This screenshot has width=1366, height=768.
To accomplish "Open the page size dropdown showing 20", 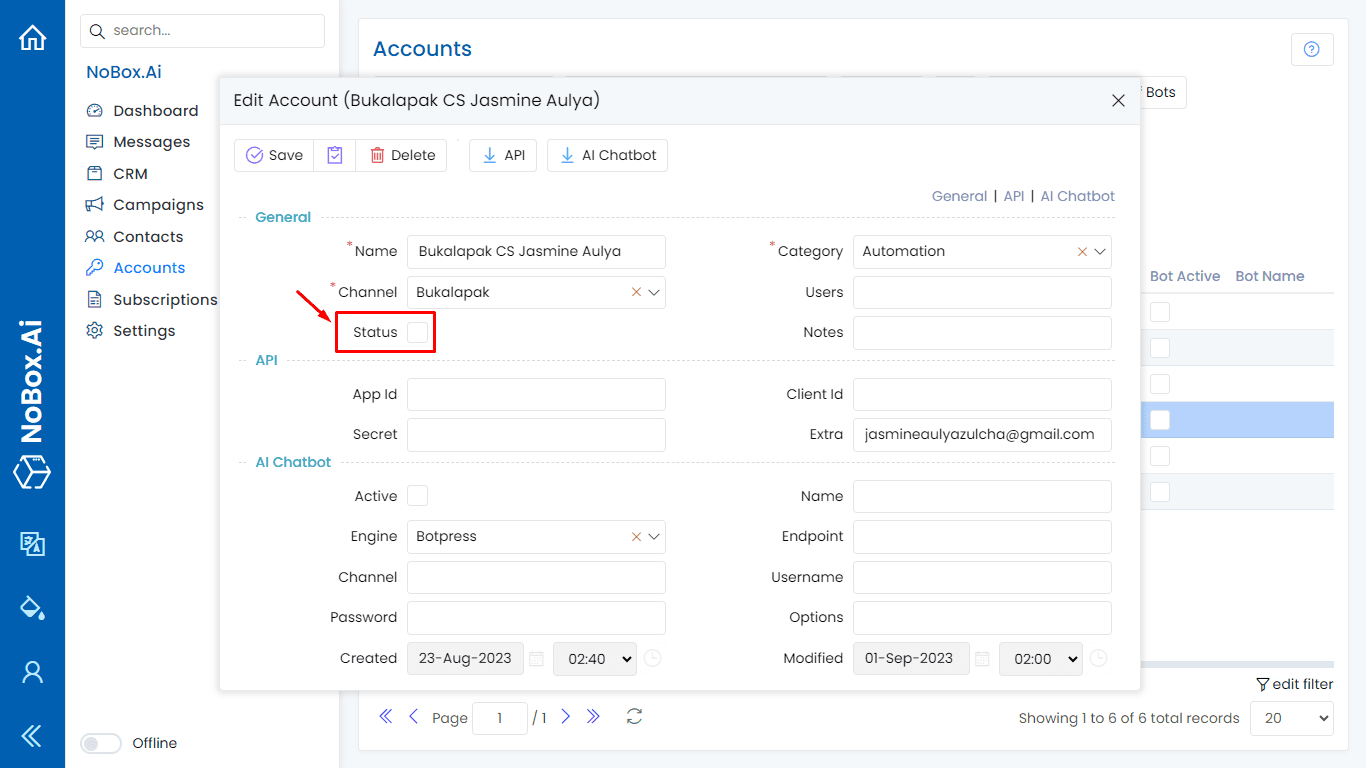I will click(x=1291, y=718).
